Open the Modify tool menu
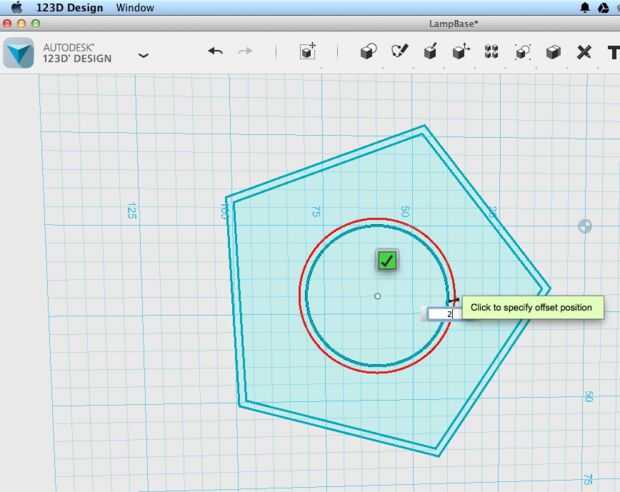Screen dimensions: 620x492 (461, 52)
